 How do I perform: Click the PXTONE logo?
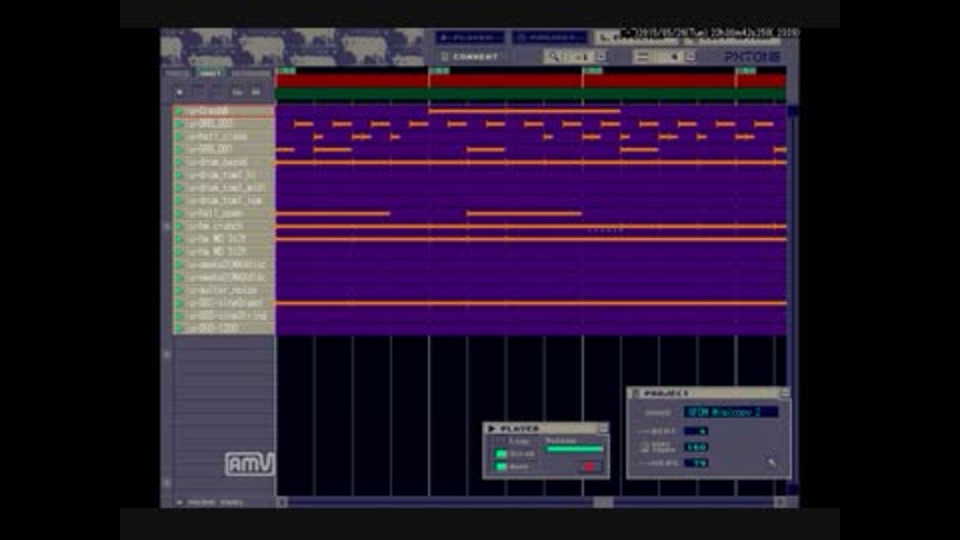click(752, 57)
